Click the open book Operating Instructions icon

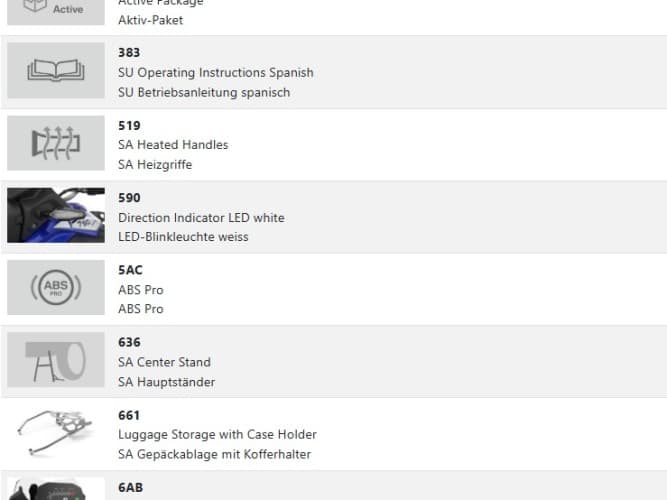point(56,70)
